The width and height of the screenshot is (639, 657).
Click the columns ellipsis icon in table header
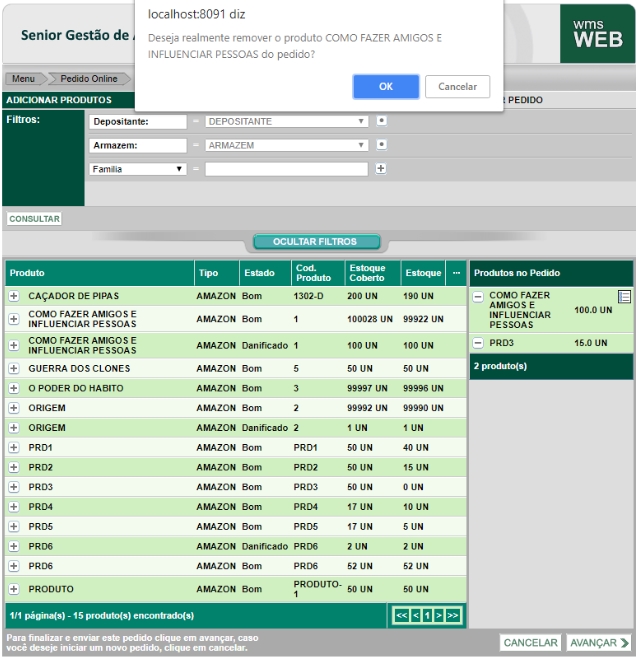456,273
